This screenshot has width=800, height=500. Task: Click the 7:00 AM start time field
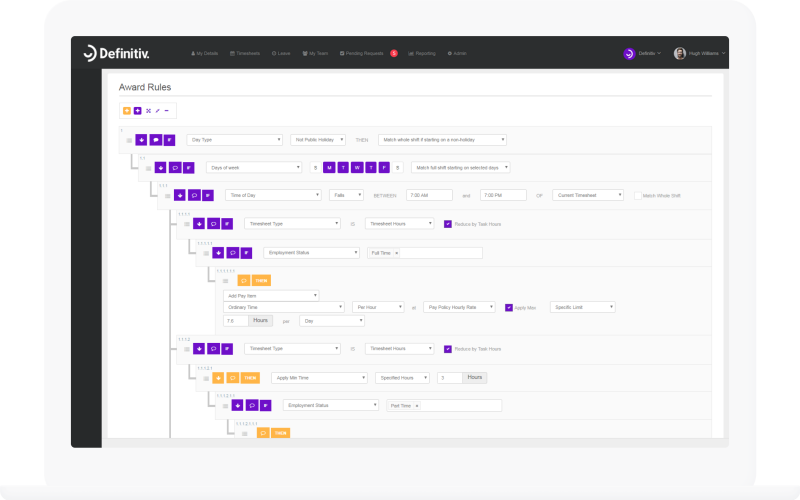click(429, 195)
